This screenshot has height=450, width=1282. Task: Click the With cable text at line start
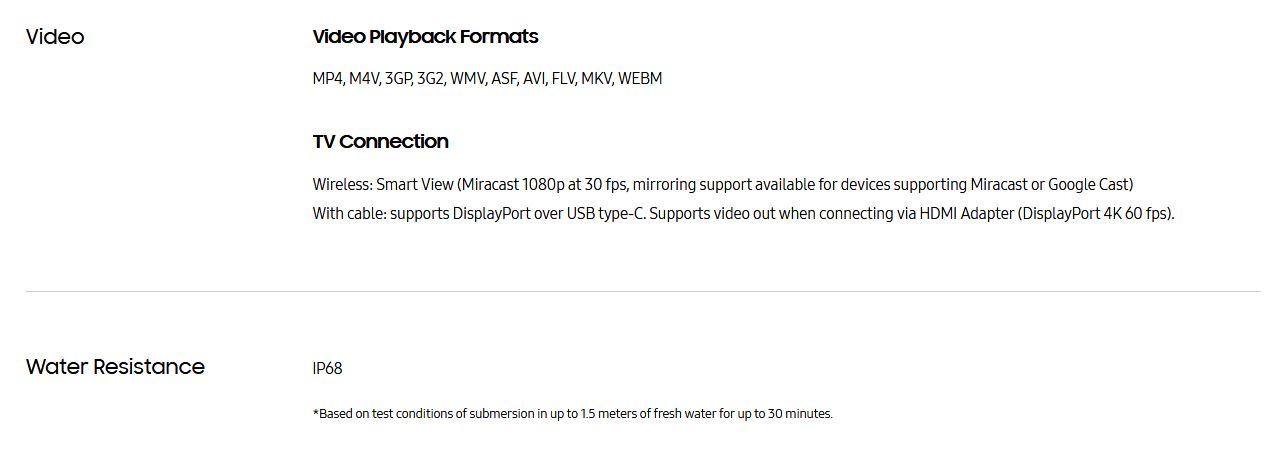[348, 213]
